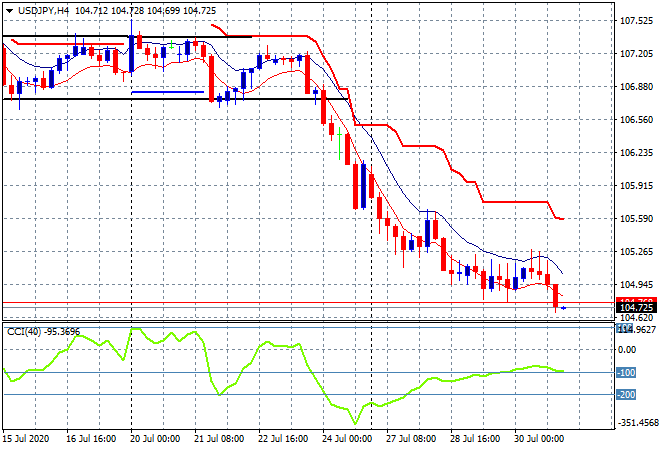
Task: Select the lower black horizontal support line
Action: [120, 99]
